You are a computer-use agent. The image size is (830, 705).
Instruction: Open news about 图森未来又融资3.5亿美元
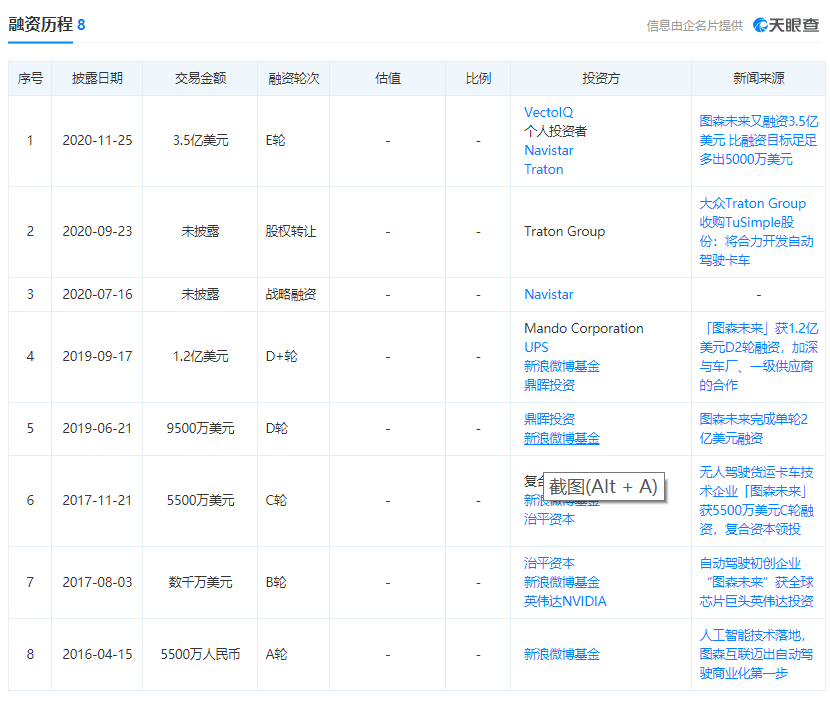tap(759, 140)
